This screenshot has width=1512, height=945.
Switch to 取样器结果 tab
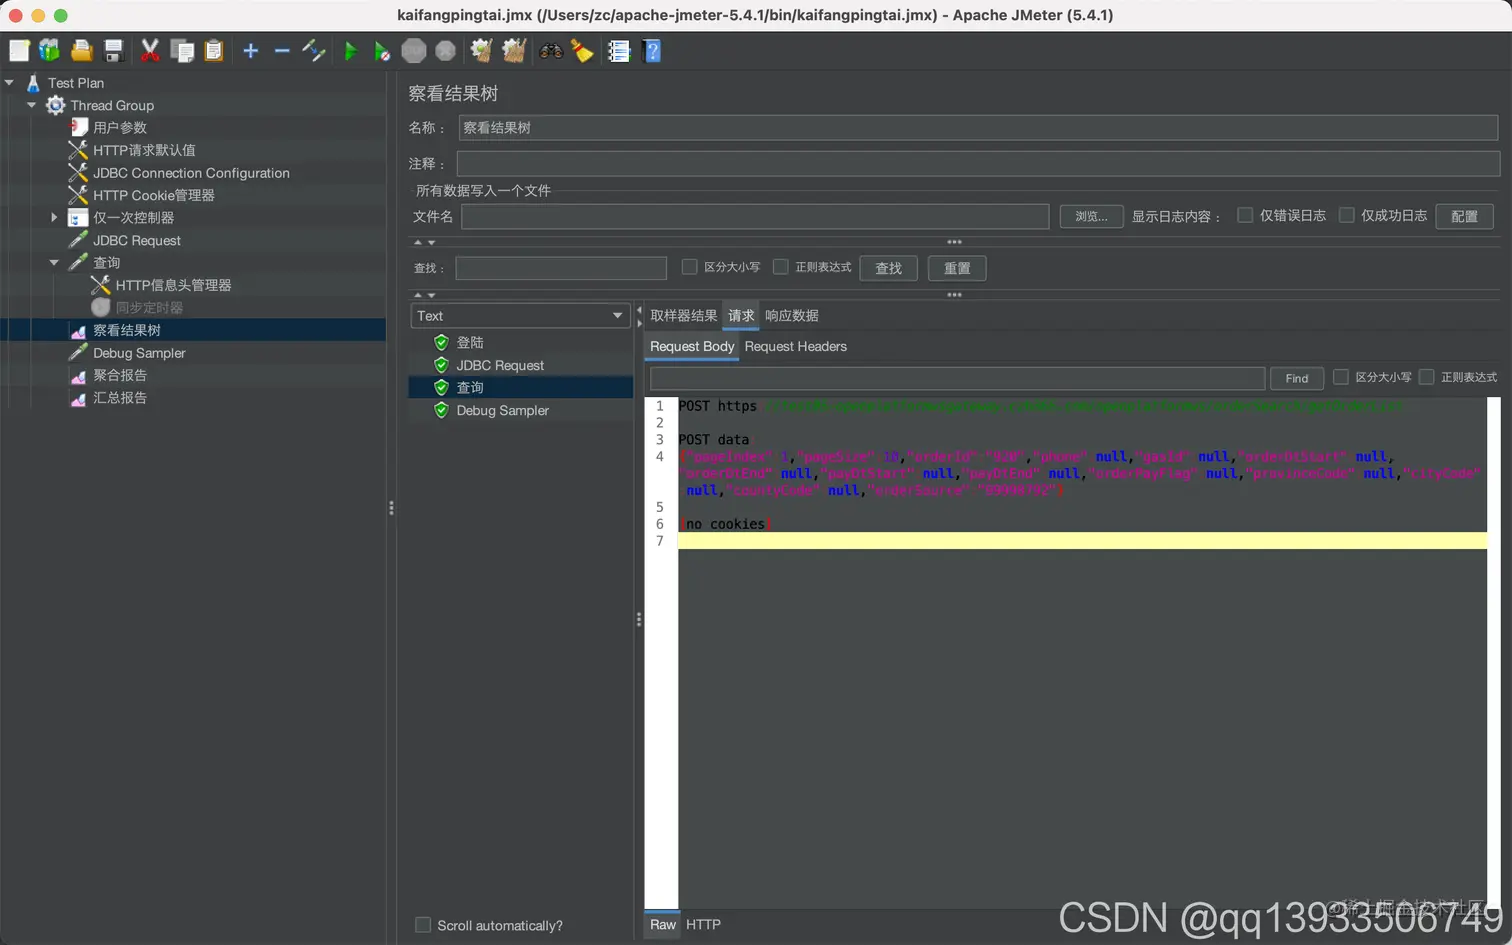684,315
